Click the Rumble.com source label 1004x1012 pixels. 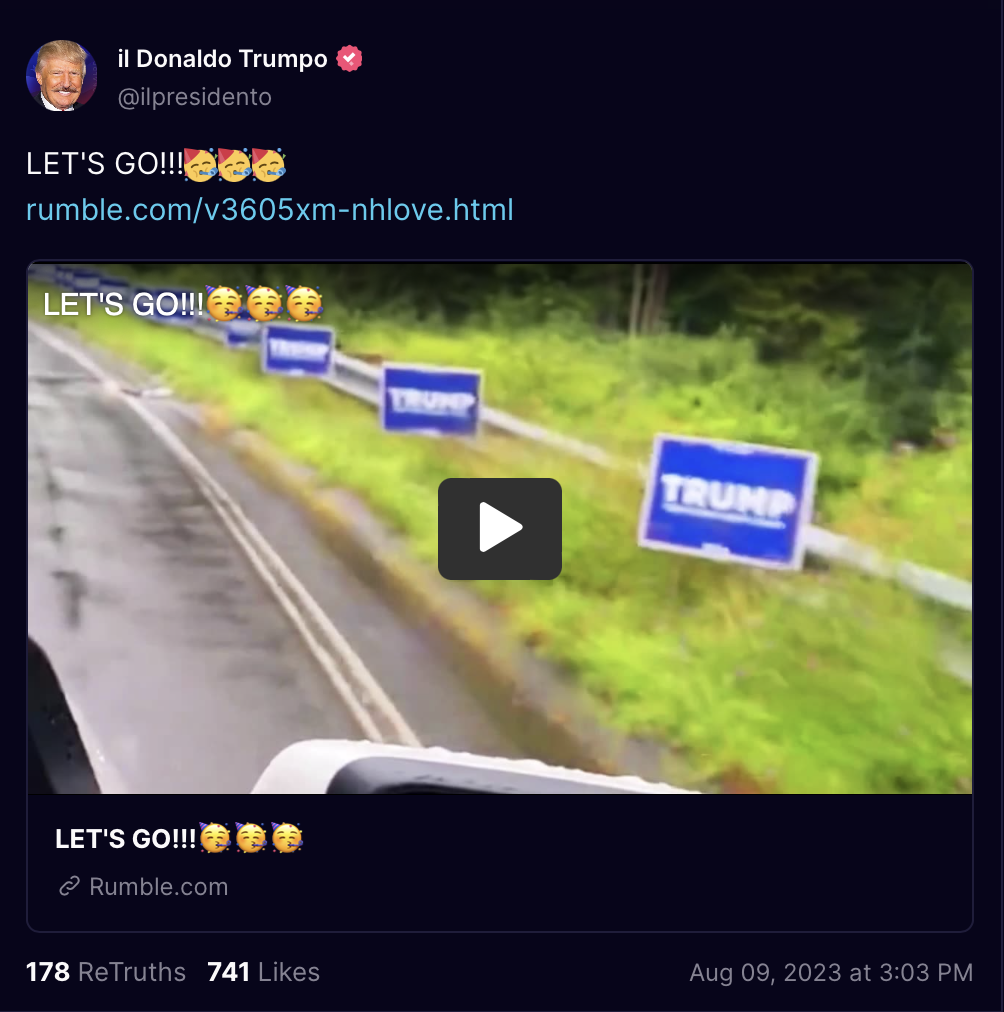(159, 887)
